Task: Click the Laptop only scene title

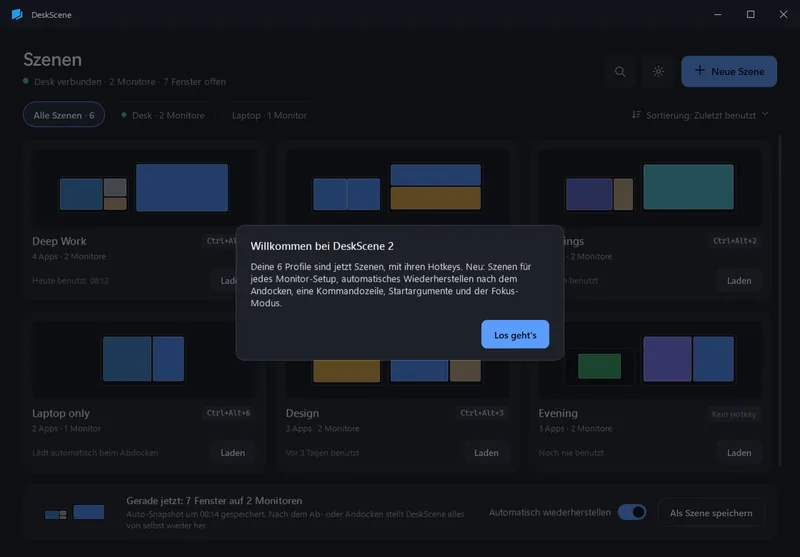Action: click(61, 413)
